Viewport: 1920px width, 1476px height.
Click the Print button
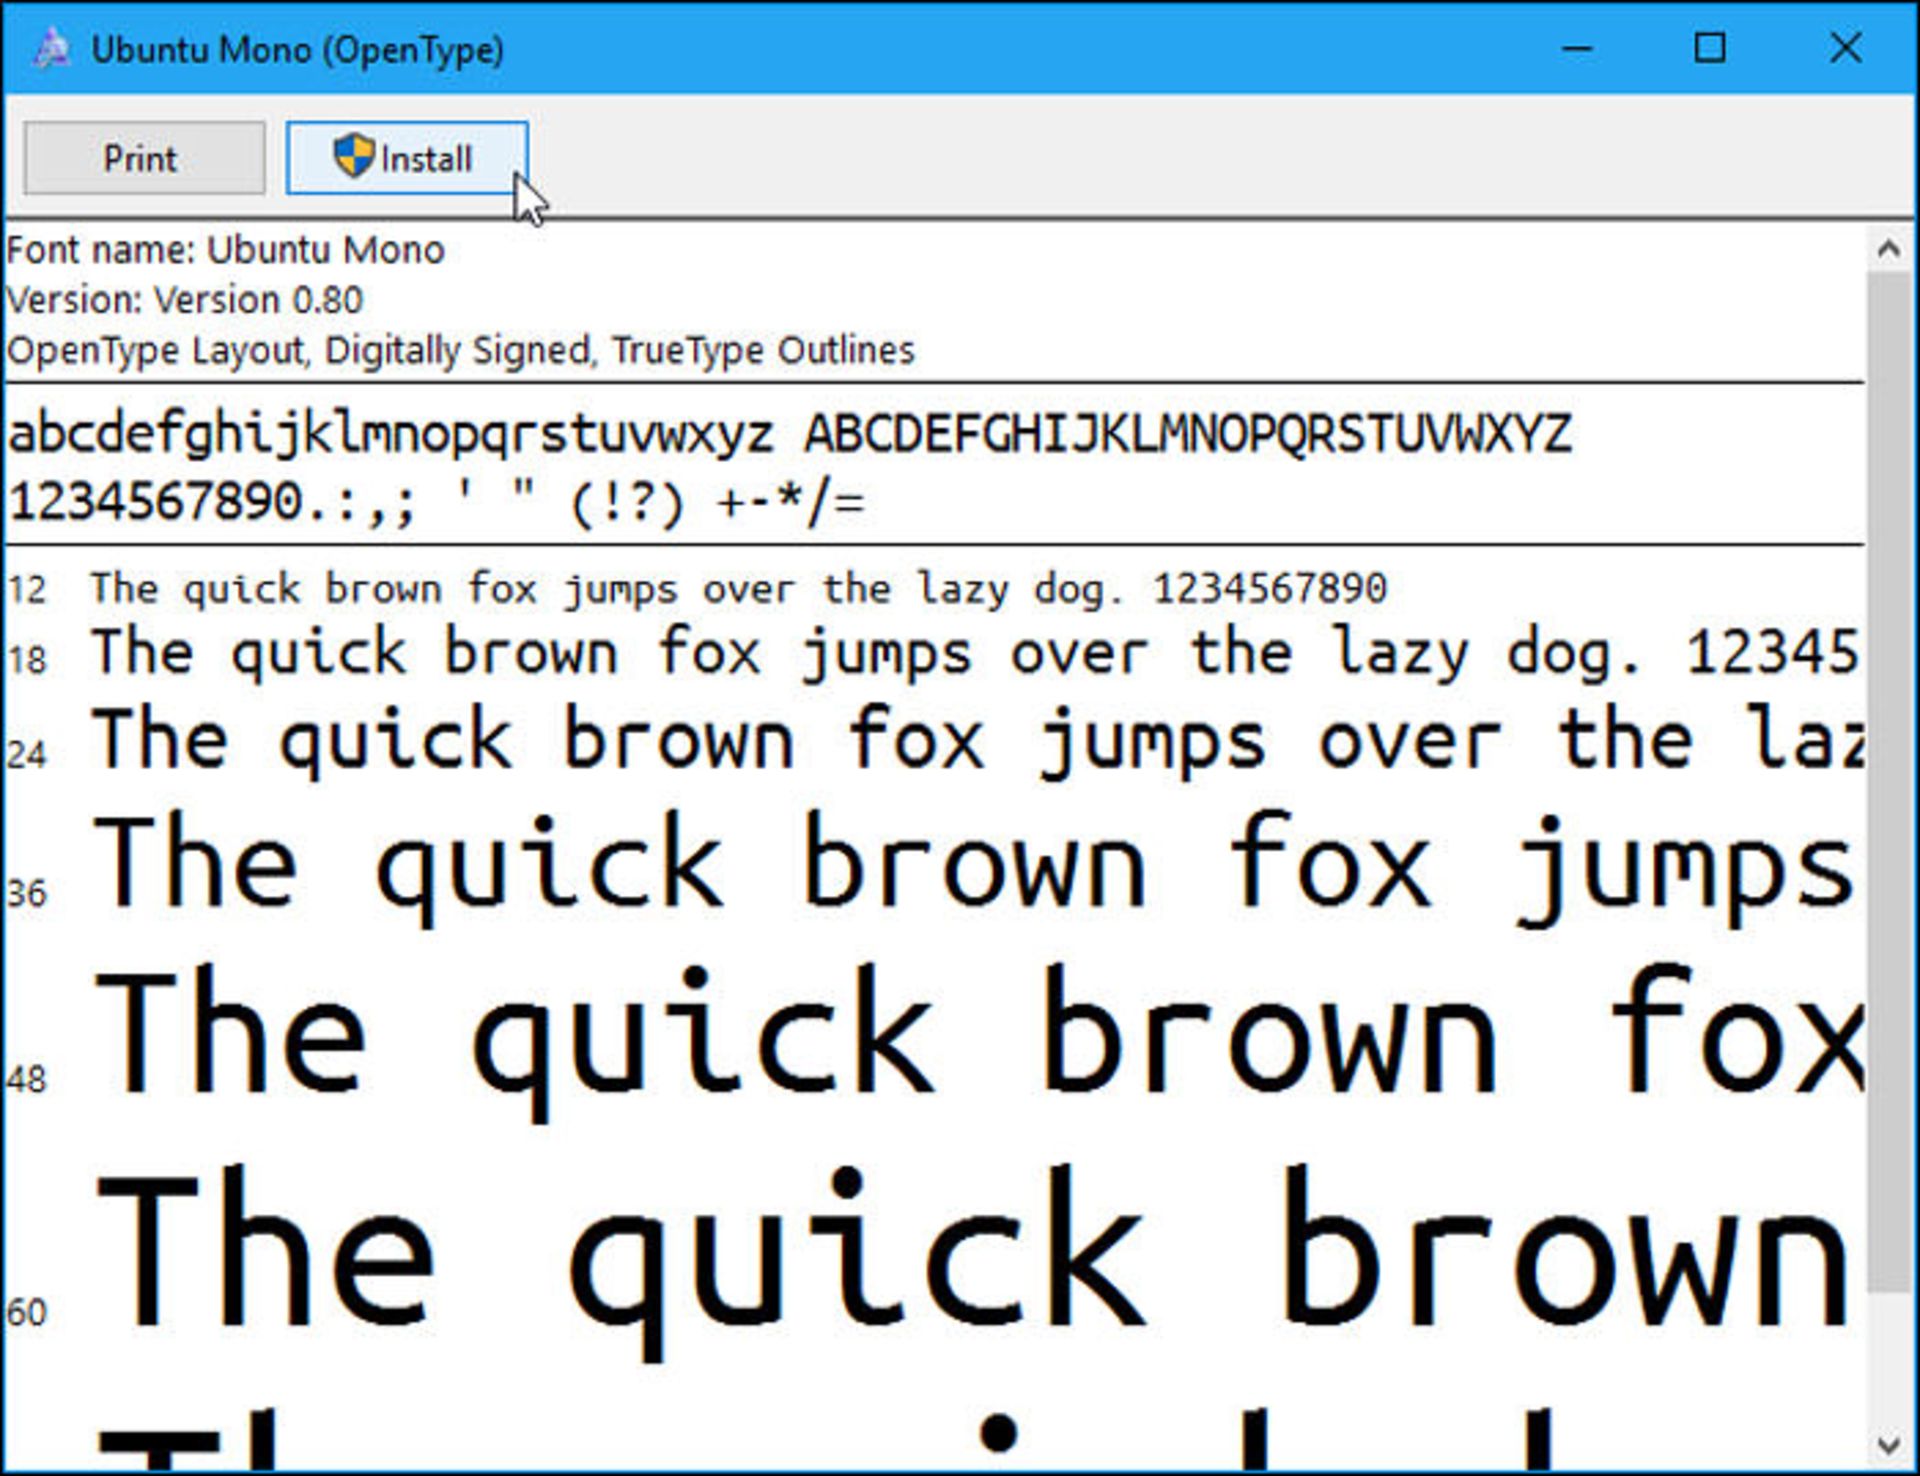(x=144, y=158)
